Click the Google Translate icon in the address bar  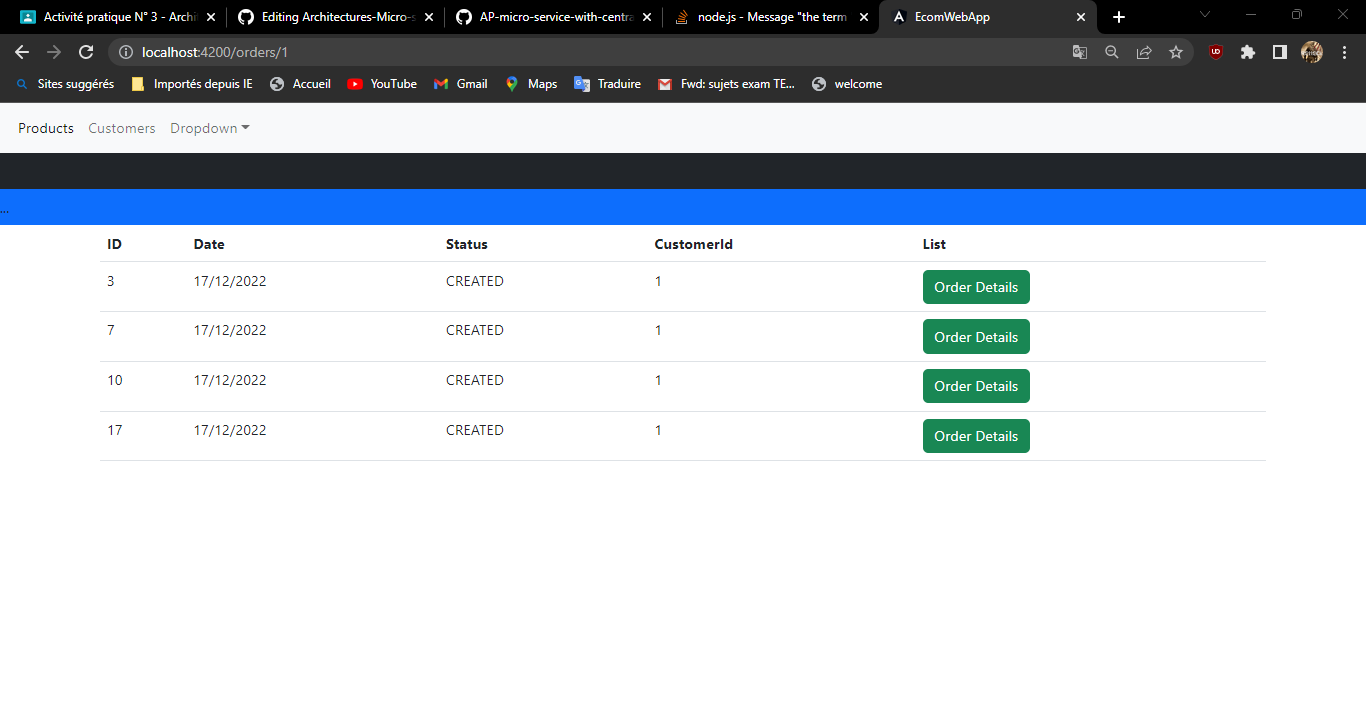1080,52
